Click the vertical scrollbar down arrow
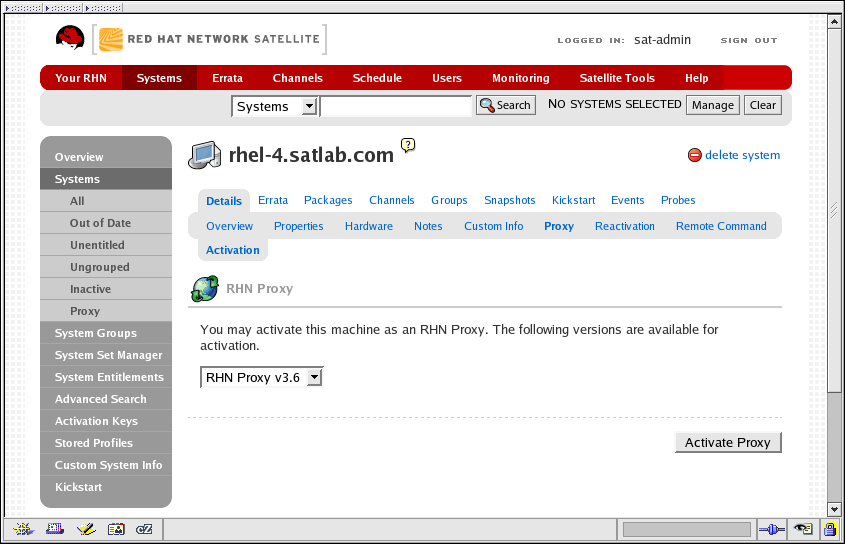 click(834, 509)
